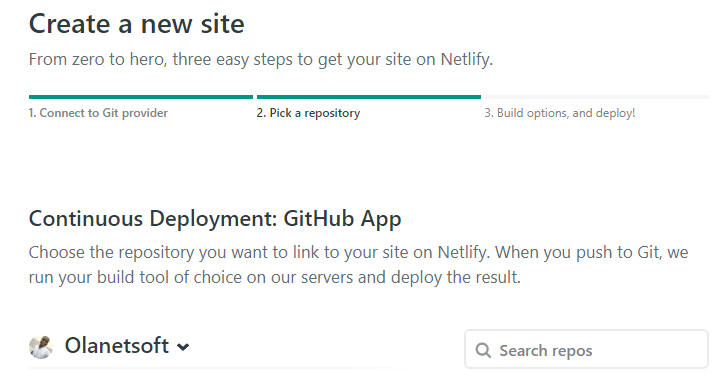Click the grey third progress bar segment
The image size is (725, 389).
pyautogui.click(x=596, y=97)
